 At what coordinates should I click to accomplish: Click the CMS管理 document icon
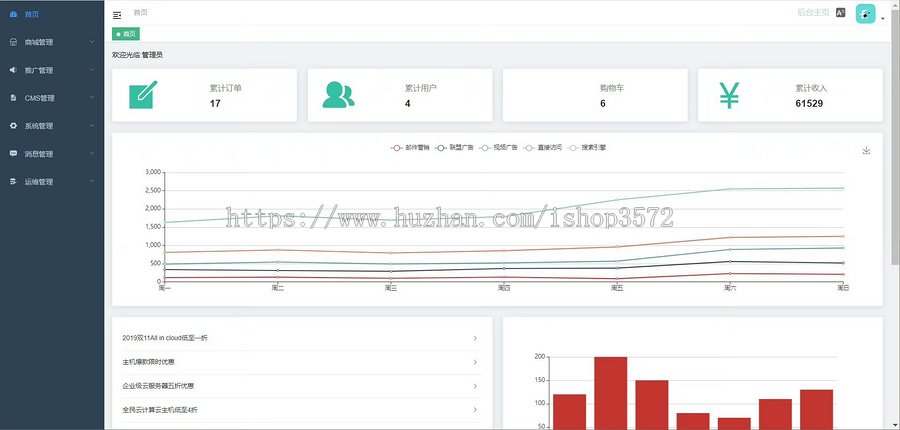[x=13, y=98]
